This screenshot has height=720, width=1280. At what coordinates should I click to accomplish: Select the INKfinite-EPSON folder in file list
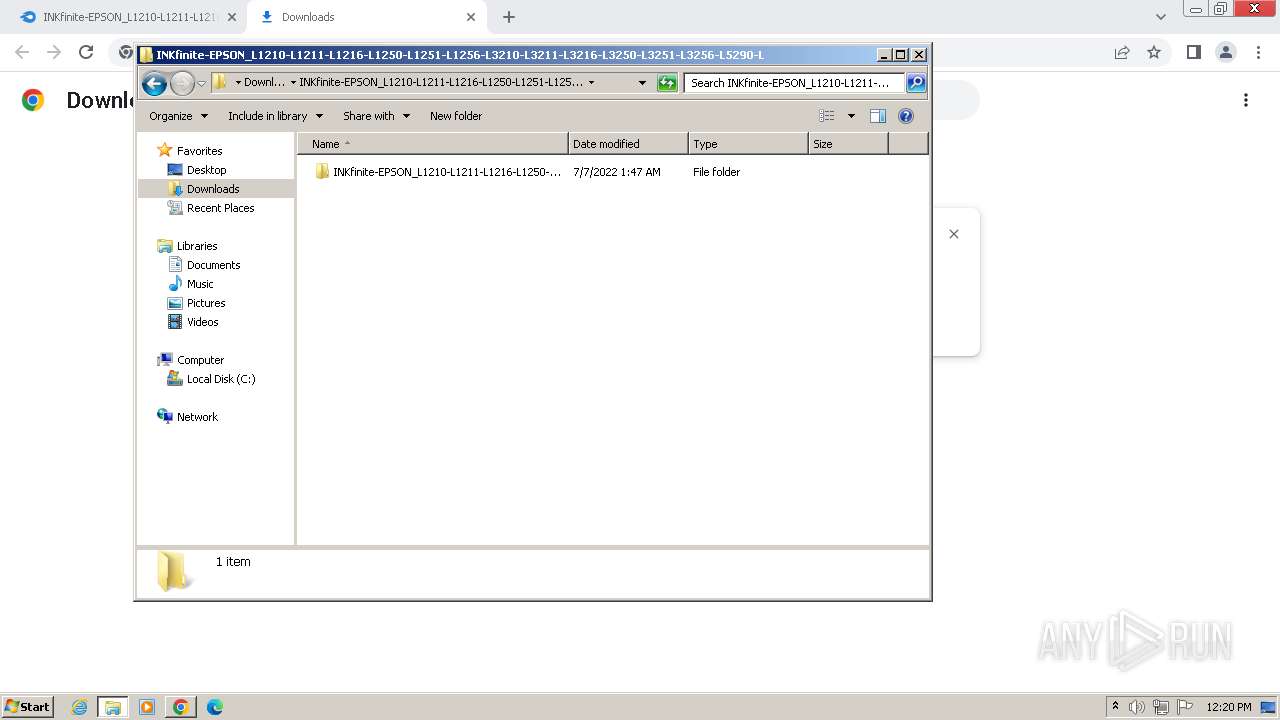[437, 172]
